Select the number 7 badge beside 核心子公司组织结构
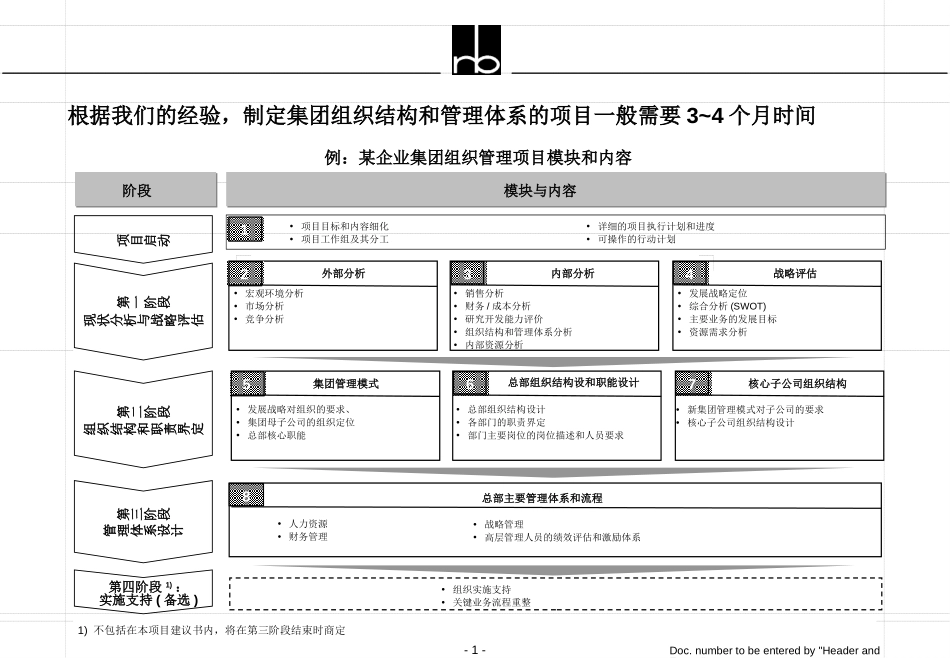 (x=693, y=384)
